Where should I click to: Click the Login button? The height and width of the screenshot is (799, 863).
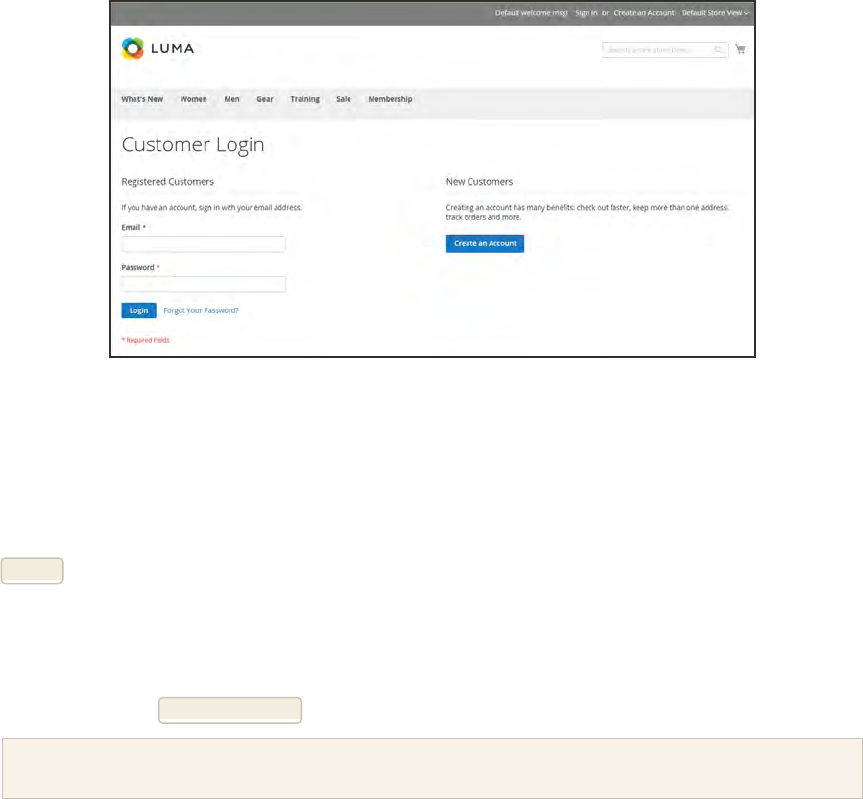point(139,310)
